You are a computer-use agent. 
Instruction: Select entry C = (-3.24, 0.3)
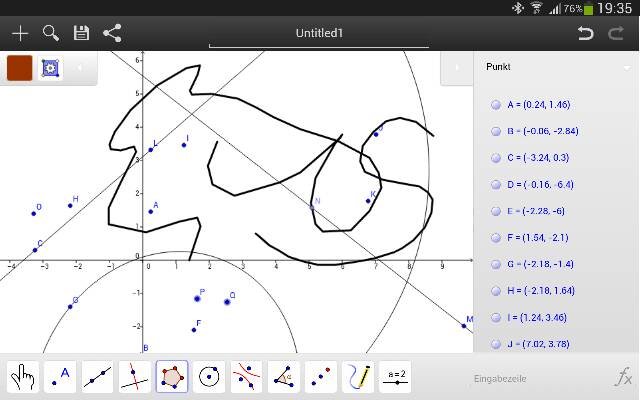point(538,158)
